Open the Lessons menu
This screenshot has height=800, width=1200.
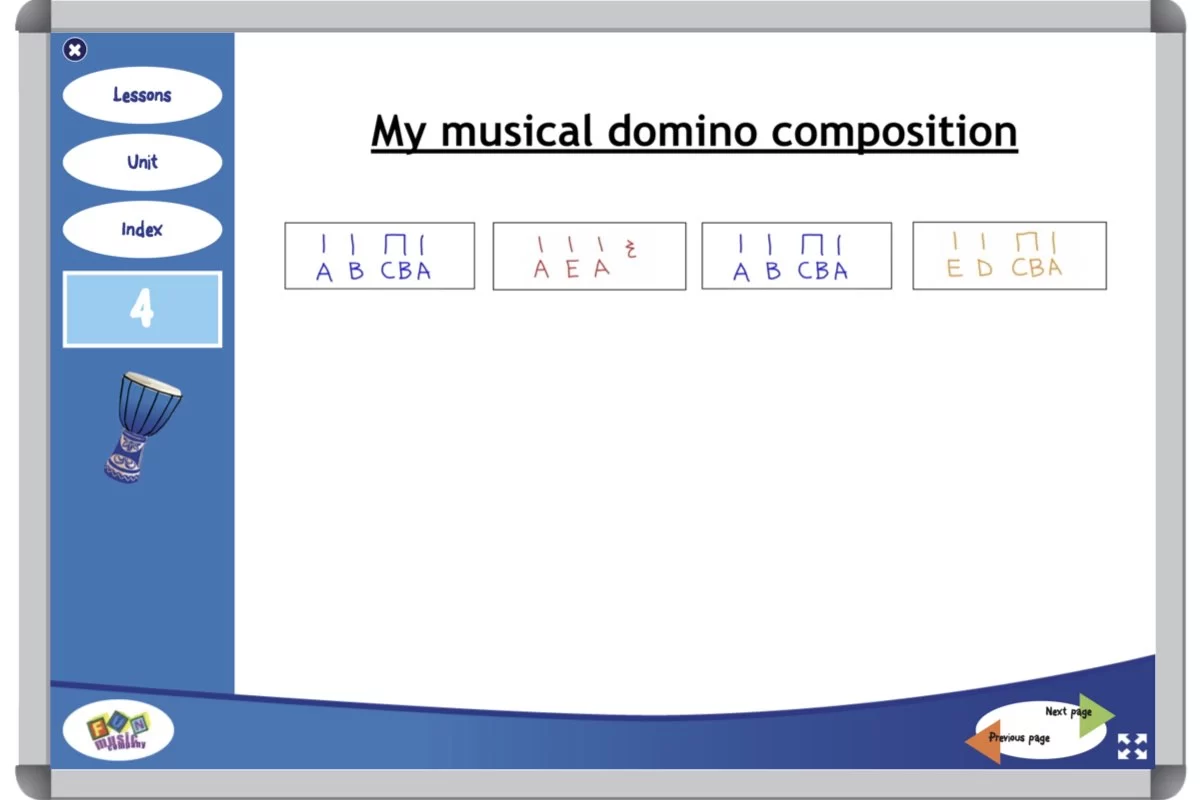(142, 94)
